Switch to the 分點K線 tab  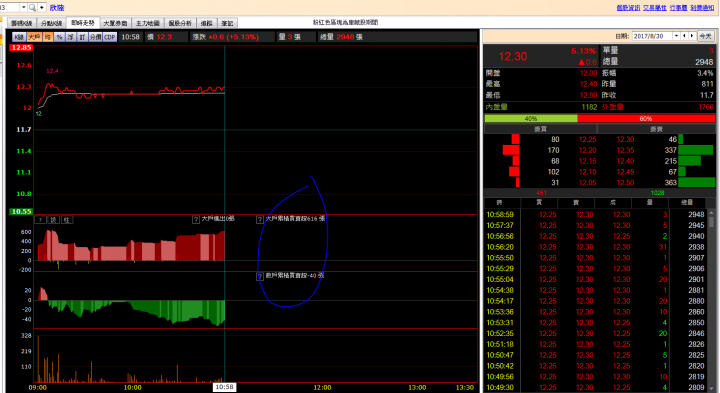pos(51,23)
